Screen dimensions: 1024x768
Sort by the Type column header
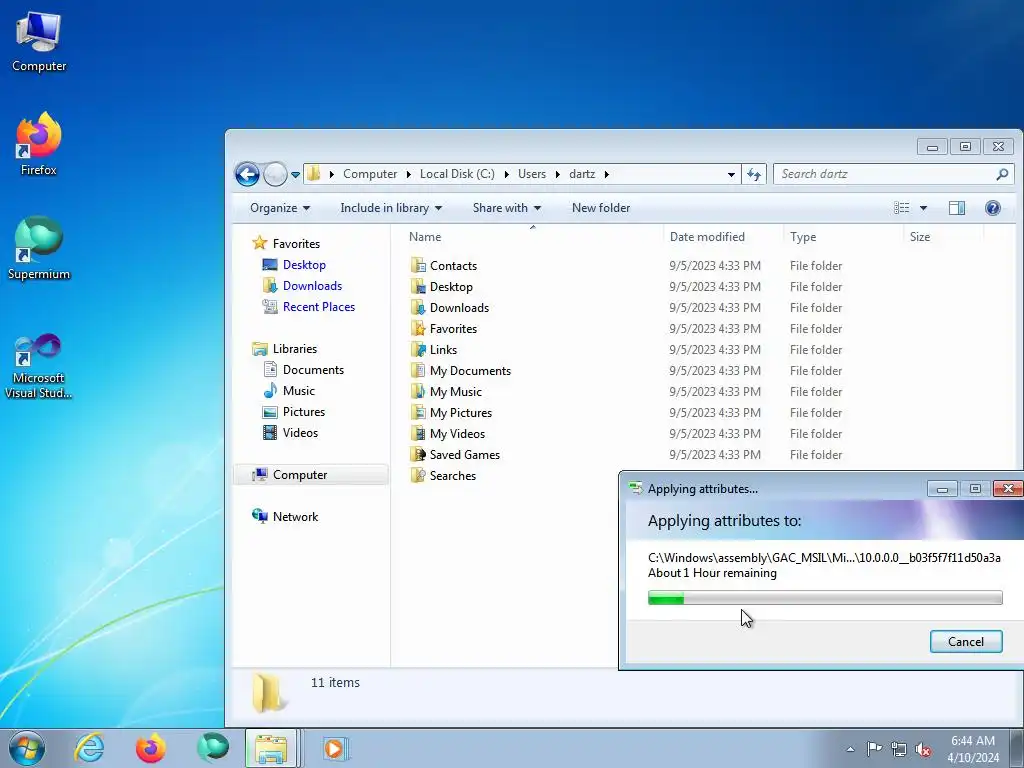click(803, 237)
